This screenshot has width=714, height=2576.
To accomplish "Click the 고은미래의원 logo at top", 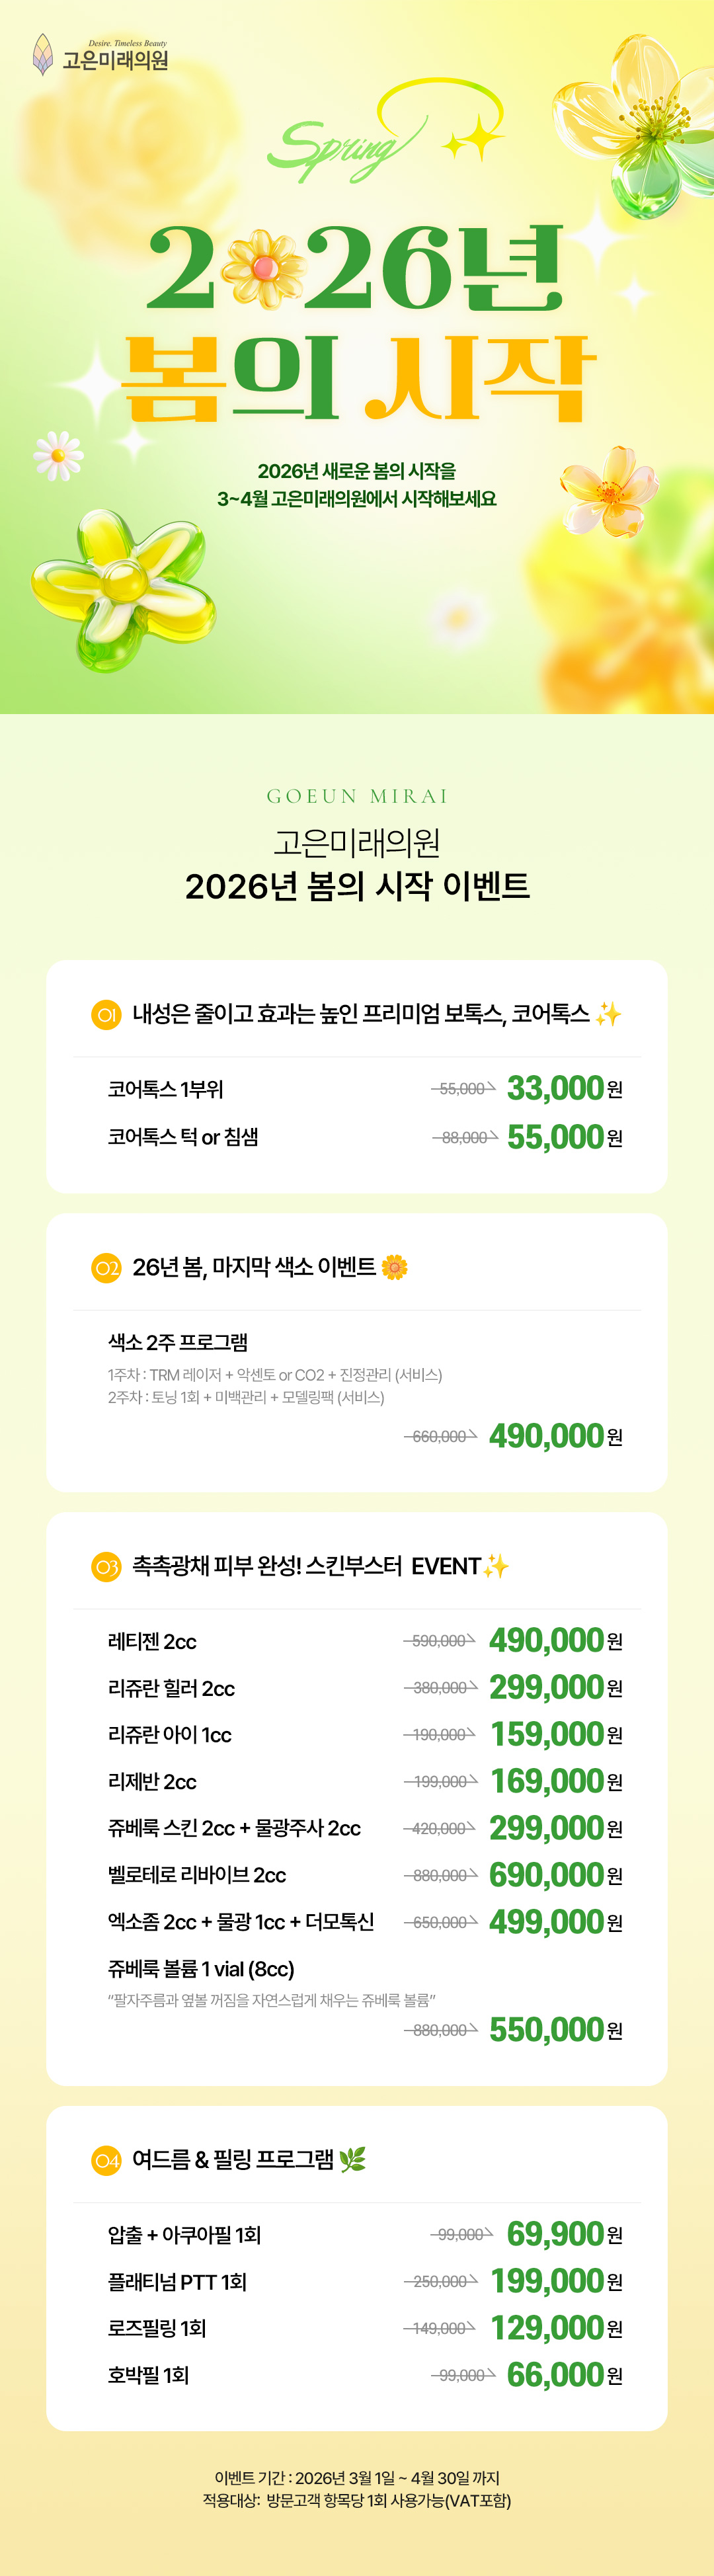I will point(100,56).
